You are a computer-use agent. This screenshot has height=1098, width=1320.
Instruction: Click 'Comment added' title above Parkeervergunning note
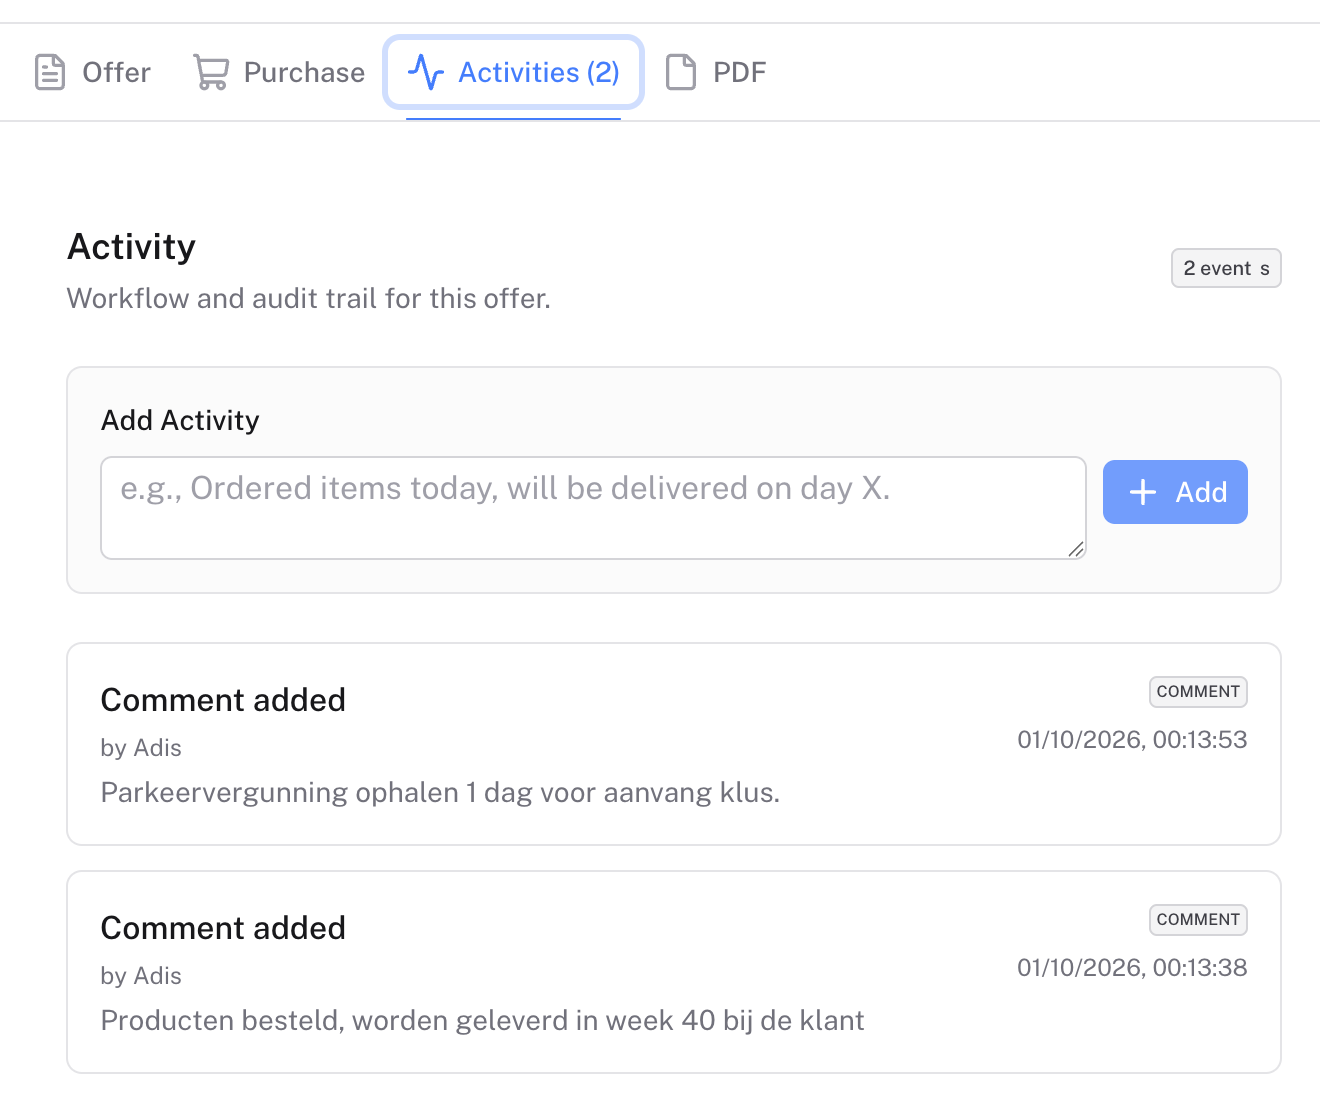pyautogui.click(x=223, y=700)
